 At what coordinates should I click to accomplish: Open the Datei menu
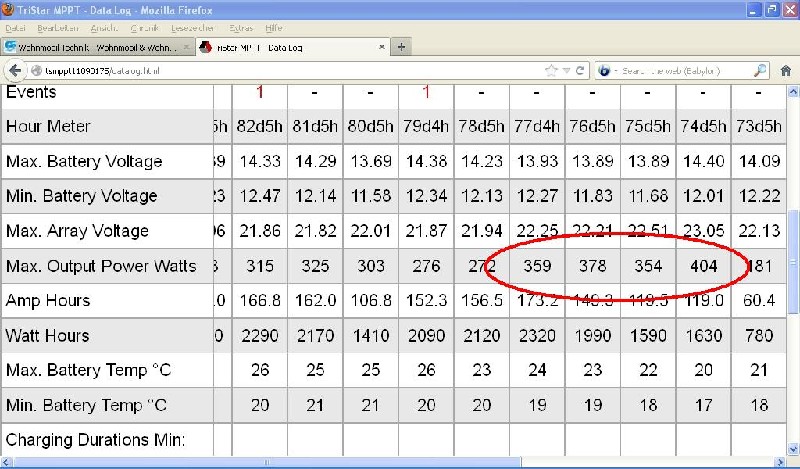(16, 28)
